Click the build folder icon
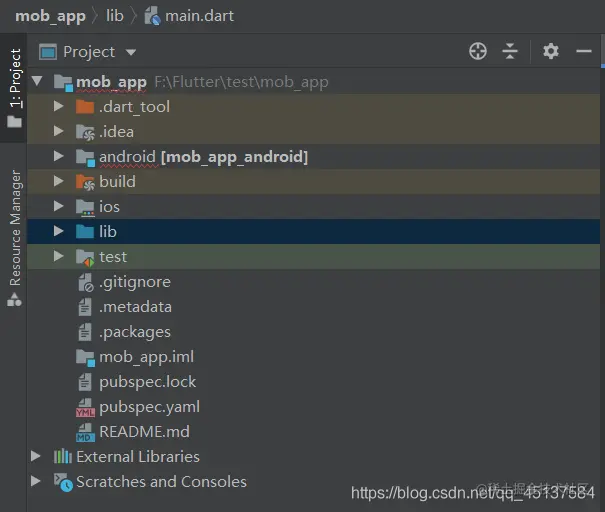The width and height of the screenshot is (605, 512). point(85,182)
